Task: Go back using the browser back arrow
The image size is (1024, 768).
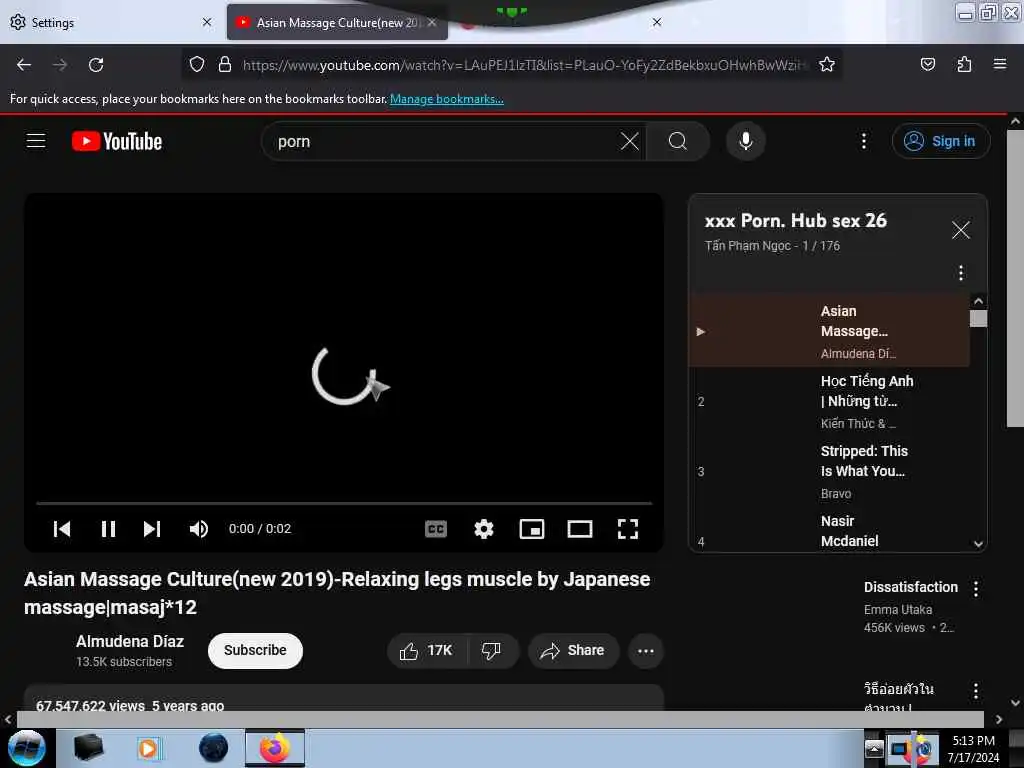Action: 24,65
